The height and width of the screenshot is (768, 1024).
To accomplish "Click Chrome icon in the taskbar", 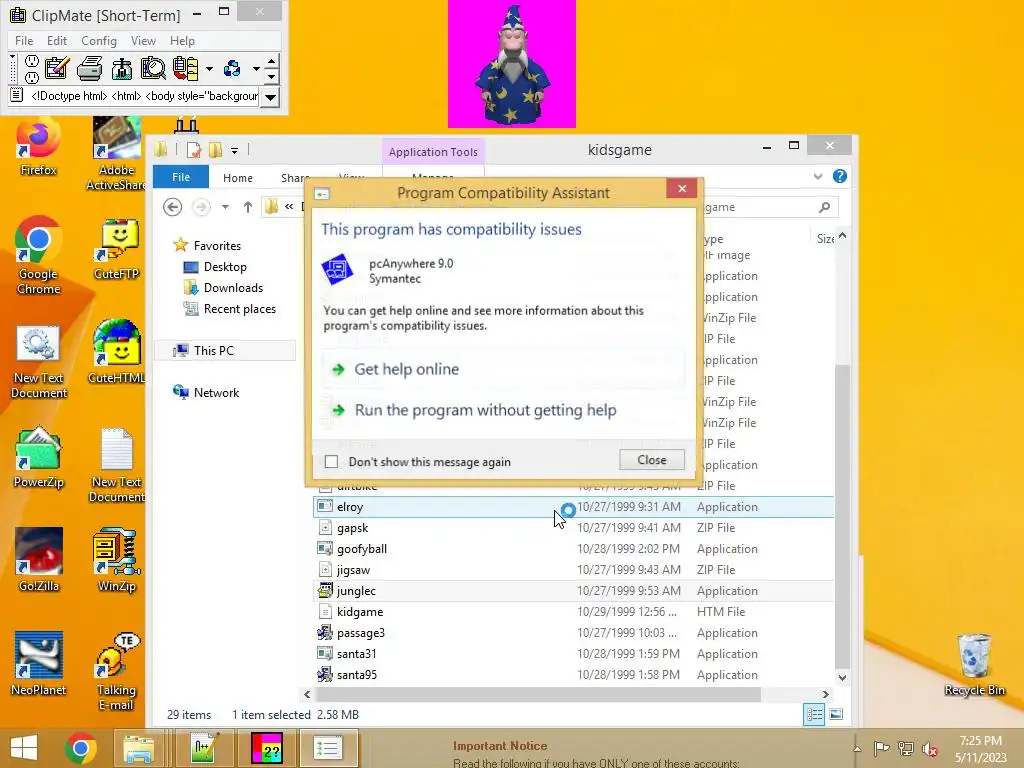I will coord(81,748).
